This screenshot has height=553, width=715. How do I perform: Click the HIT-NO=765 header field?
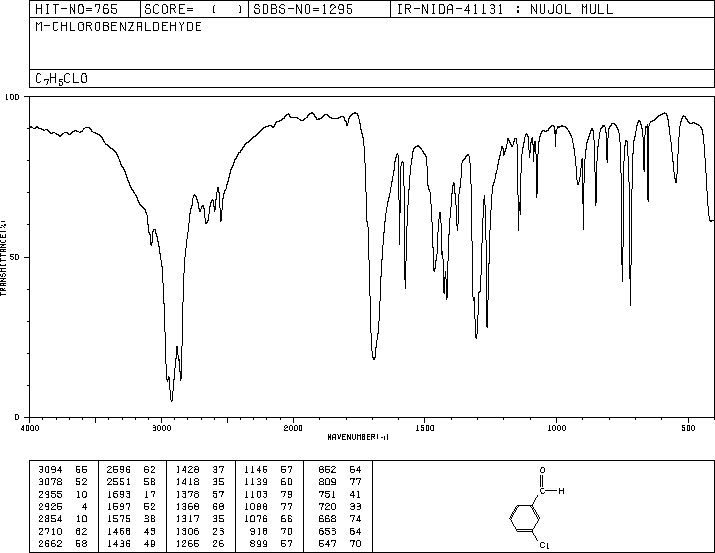coord(67,10)
